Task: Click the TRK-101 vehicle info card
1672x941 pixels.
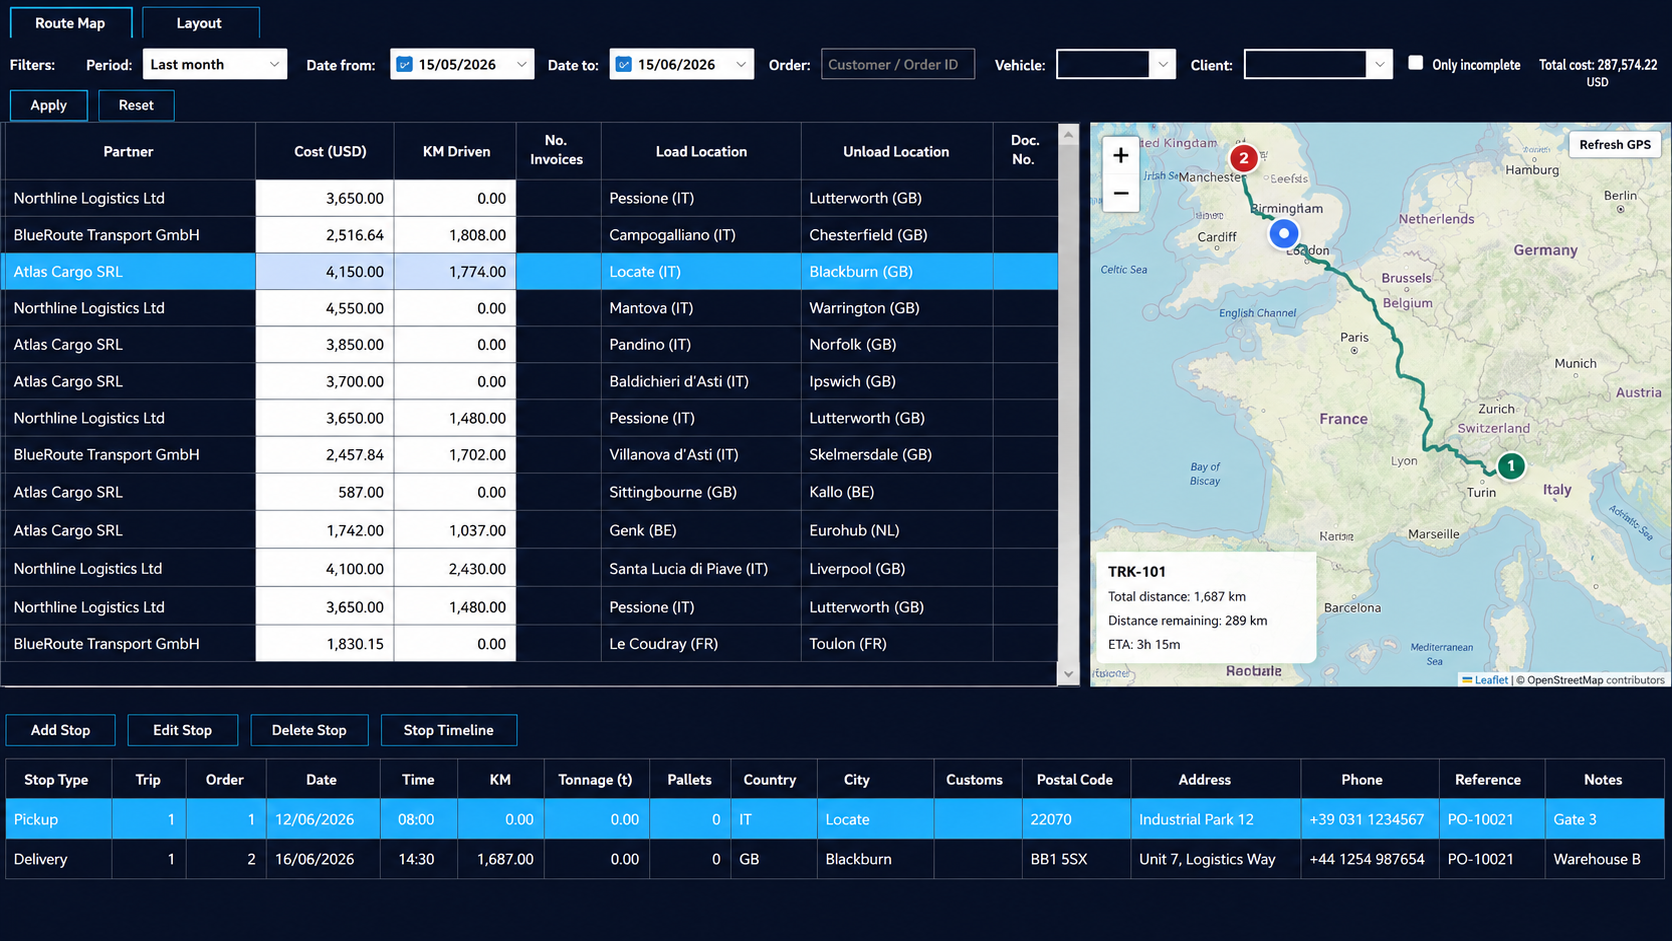Action: pos(1205,607)
